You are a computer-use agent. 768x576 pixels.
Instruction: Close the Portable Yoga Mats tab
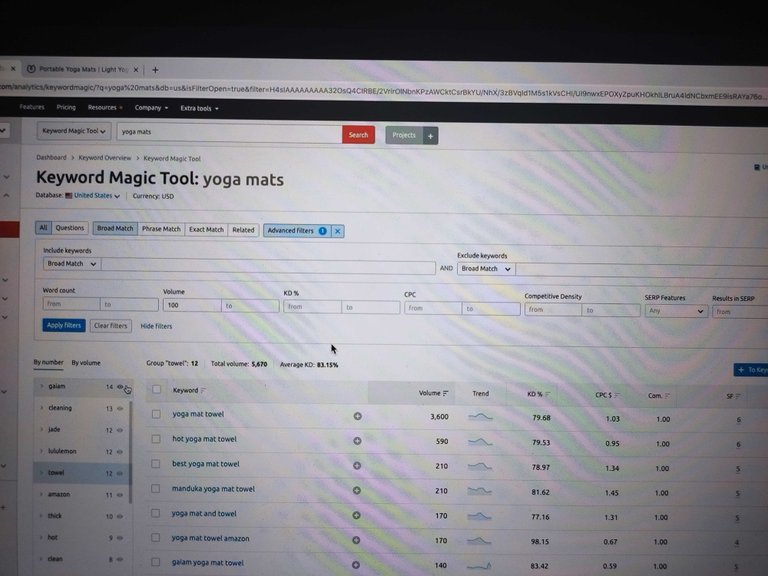click(x=136, y=70)
